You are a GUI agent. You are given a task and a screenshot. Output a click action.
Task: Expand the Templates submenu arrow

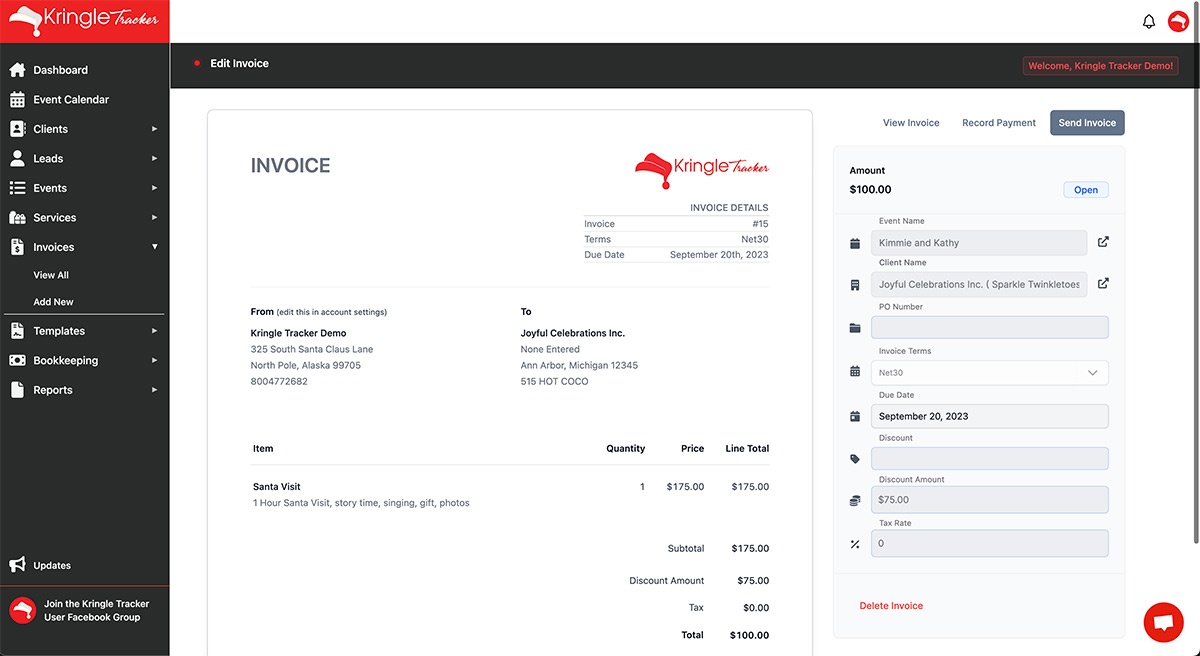point(154,331)
